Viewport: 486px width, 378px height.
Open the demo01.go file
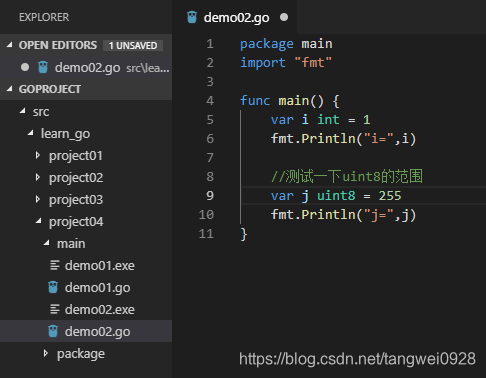coord(97,288)
